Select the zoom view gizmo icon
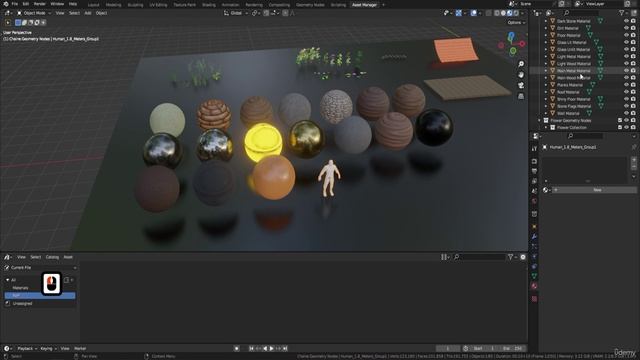This screenshot has height=360, width=640. point(521,64)
